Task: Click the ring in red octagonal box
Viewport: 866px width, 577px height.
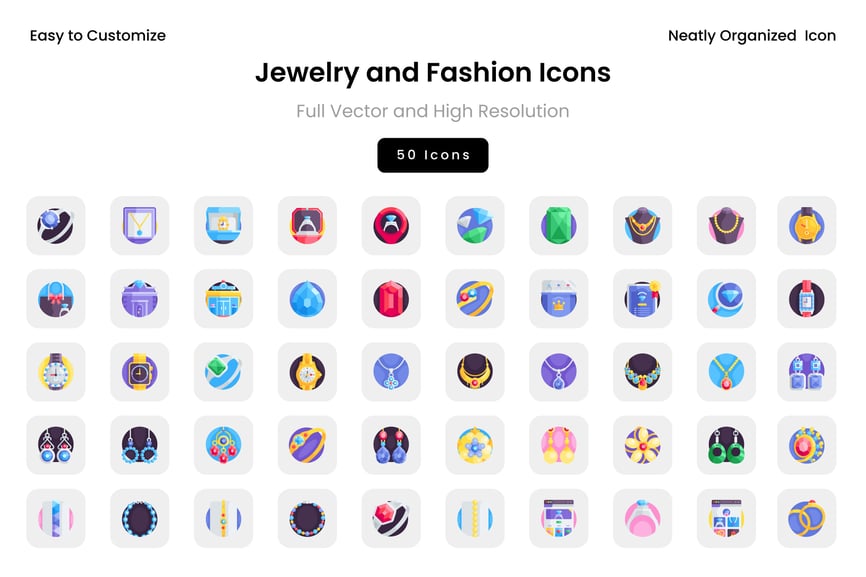Action: pos(307,225)
